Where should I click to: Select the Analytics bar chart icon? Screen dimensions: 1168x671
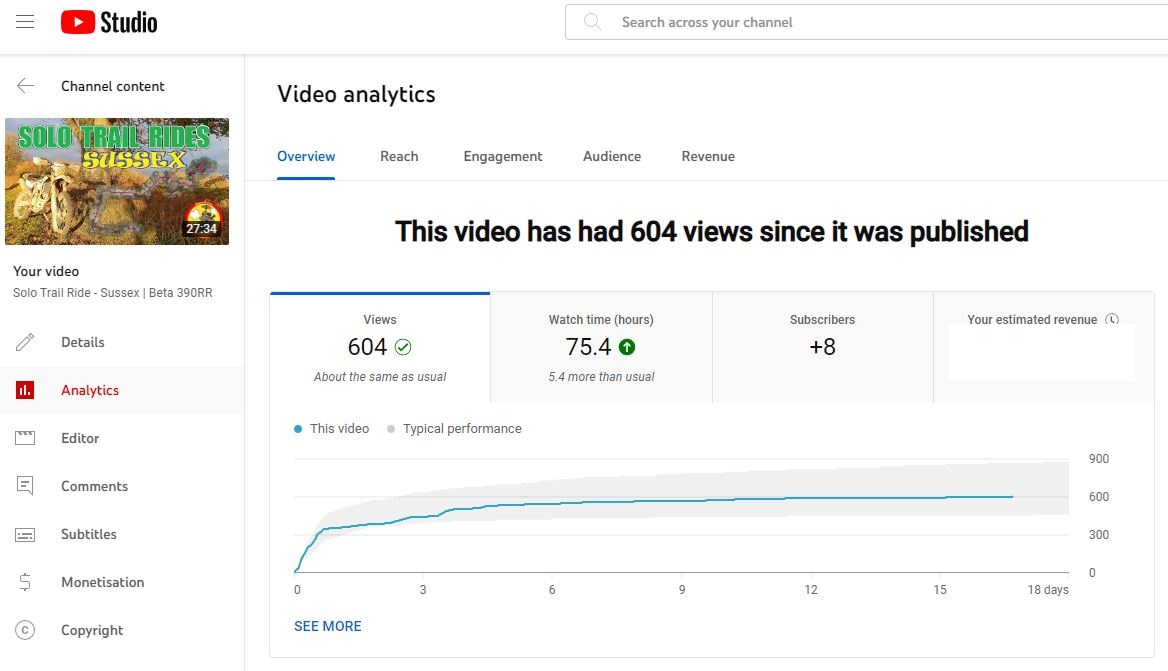click(x=25, y=389)
